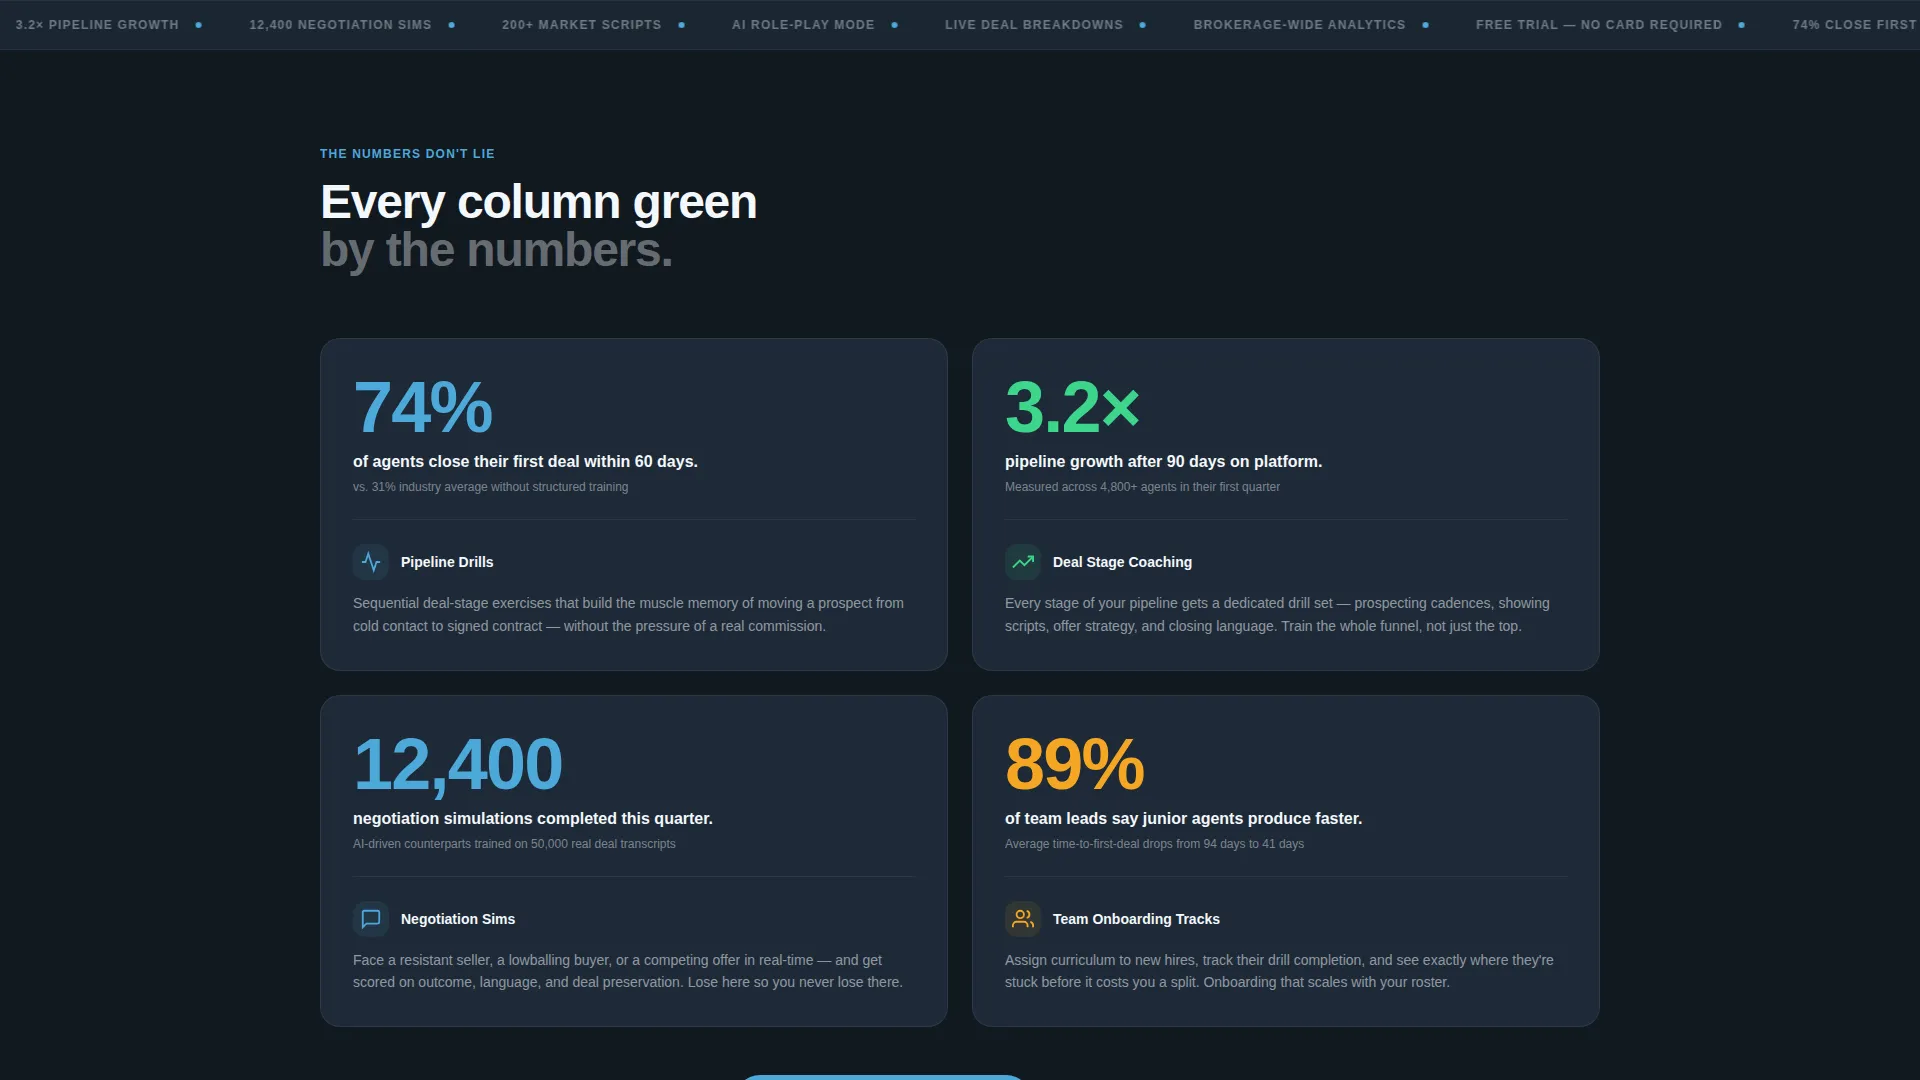
Task: Select the 3.2× pipeline growth figure
Action: click(1072, 407)
